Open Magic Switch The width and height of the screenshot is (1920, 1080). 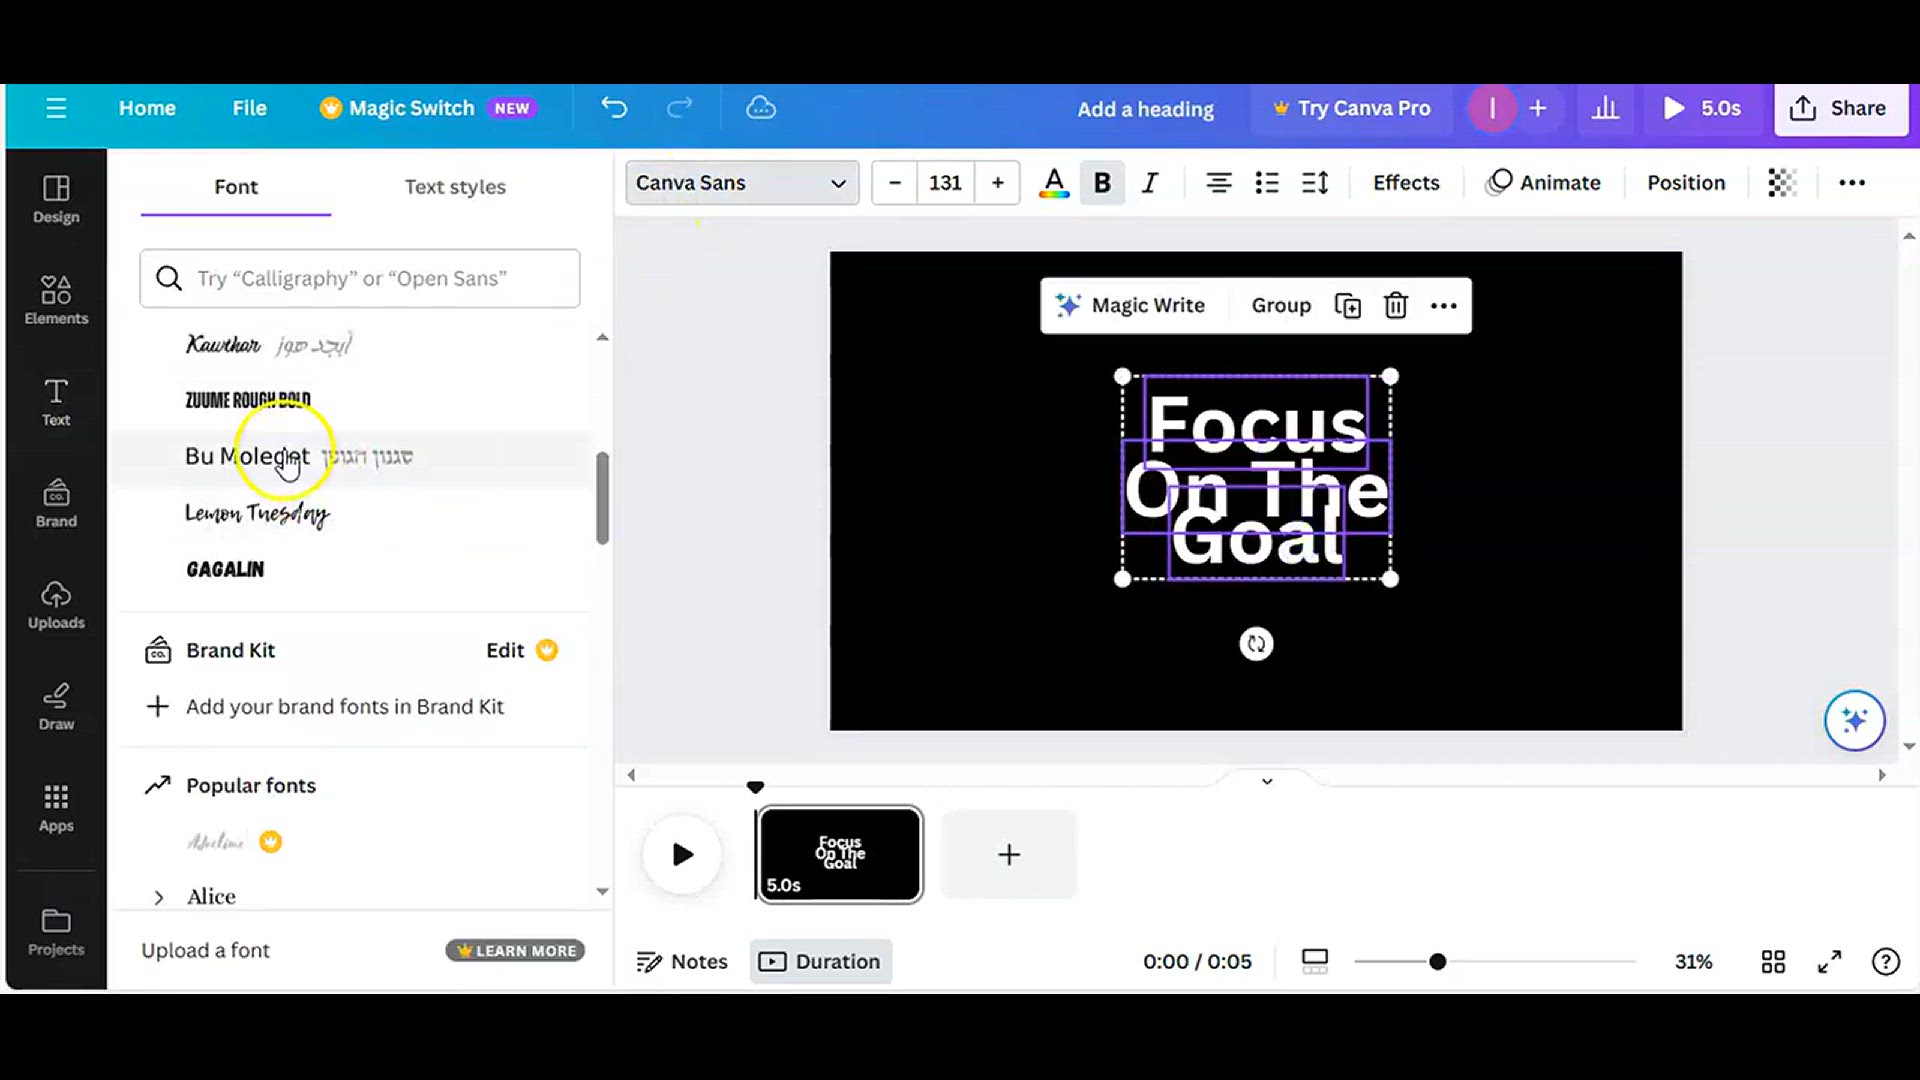click(x=428, y=108)
